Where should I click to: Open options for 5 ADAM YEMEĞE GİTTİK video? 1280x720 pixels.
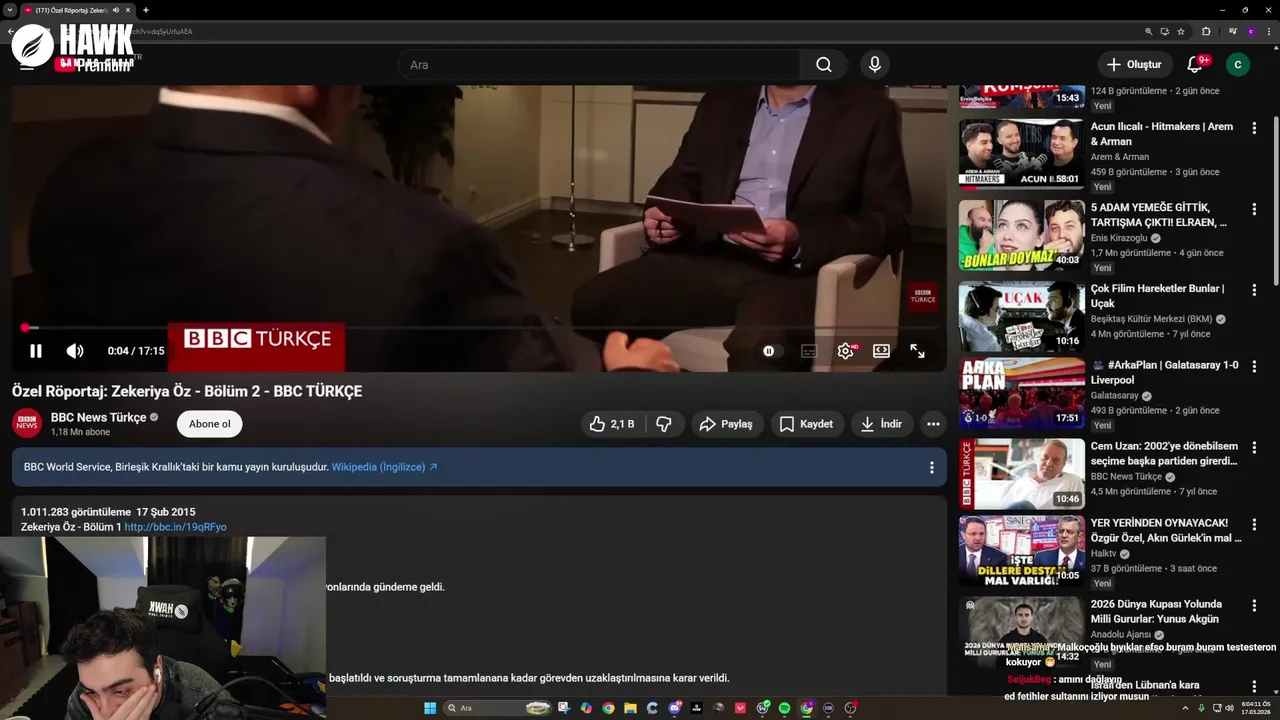point(1254,209)
